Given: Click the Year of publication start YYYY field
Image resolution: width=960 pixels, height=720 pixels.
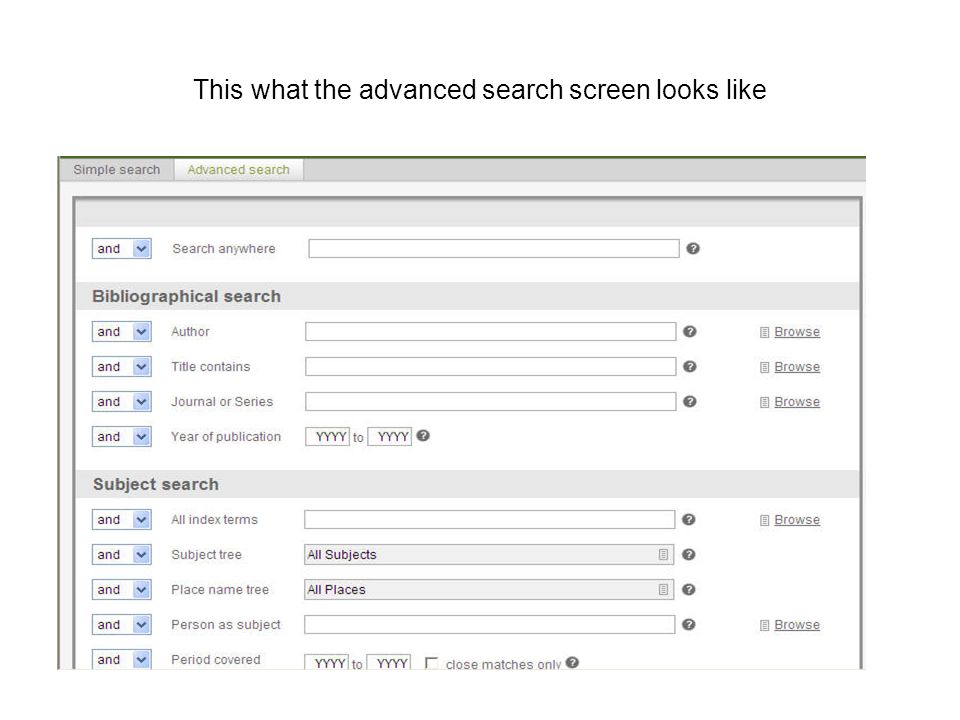Looking at the screenshot, I should pos(328,437).
